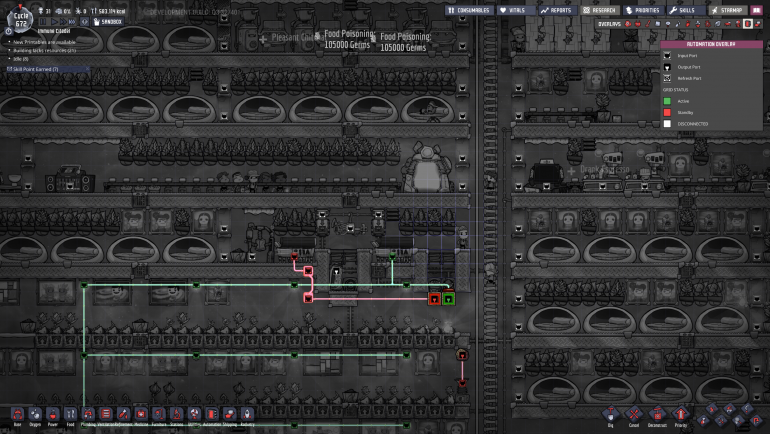Toggle the Farming overlay
Screen dimensions: 770x434
(717, 24)
